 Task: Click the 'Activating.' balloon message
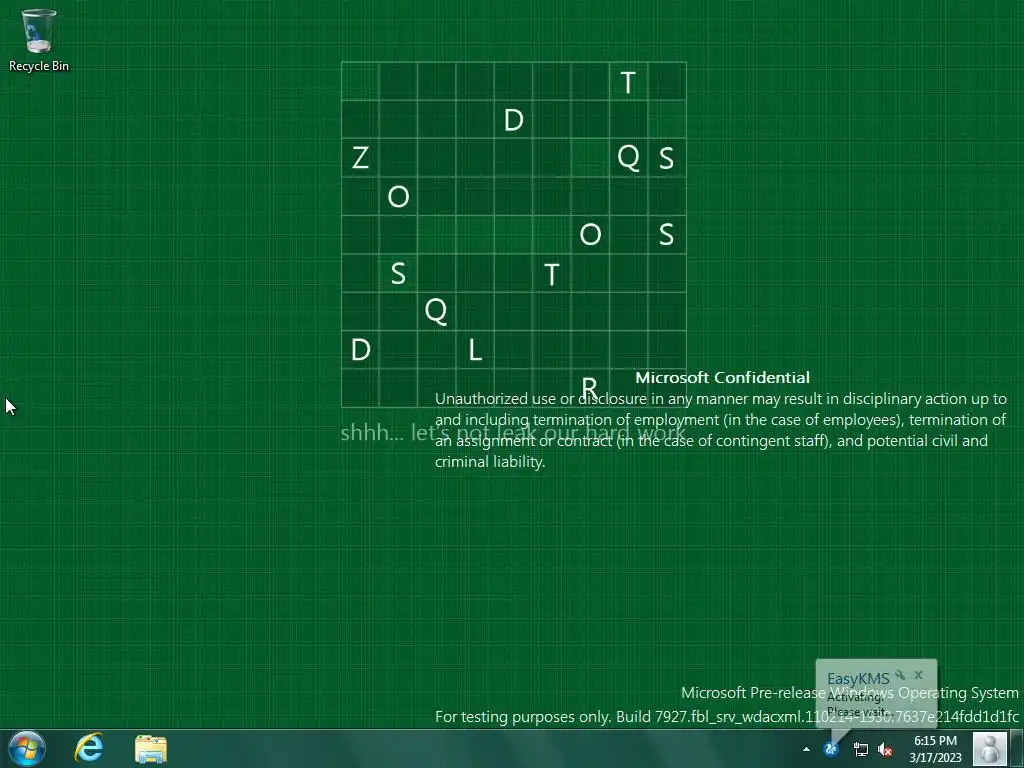click(855, 697)
